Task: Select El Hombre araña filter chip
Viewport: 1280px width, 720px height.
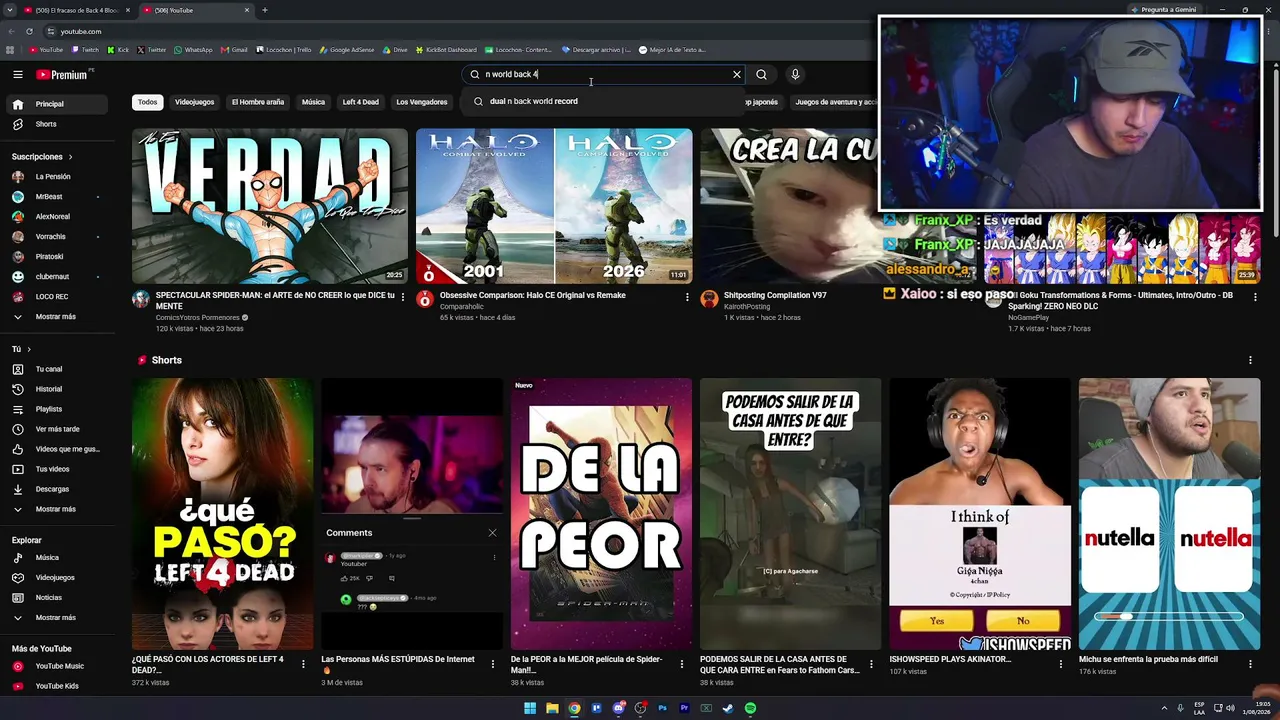Action: [x=258, y=102]
